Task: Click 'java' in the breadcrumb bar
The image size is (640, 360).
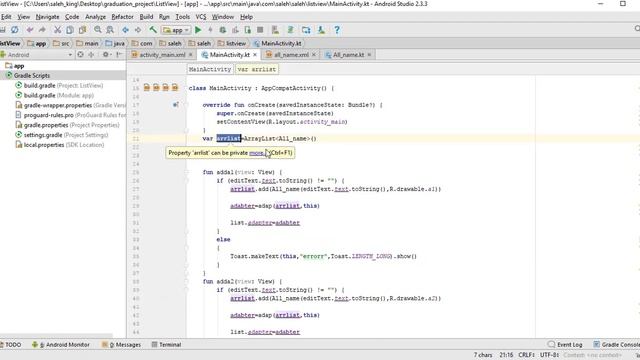Action: pyautogui.click(x=115, y=43)
